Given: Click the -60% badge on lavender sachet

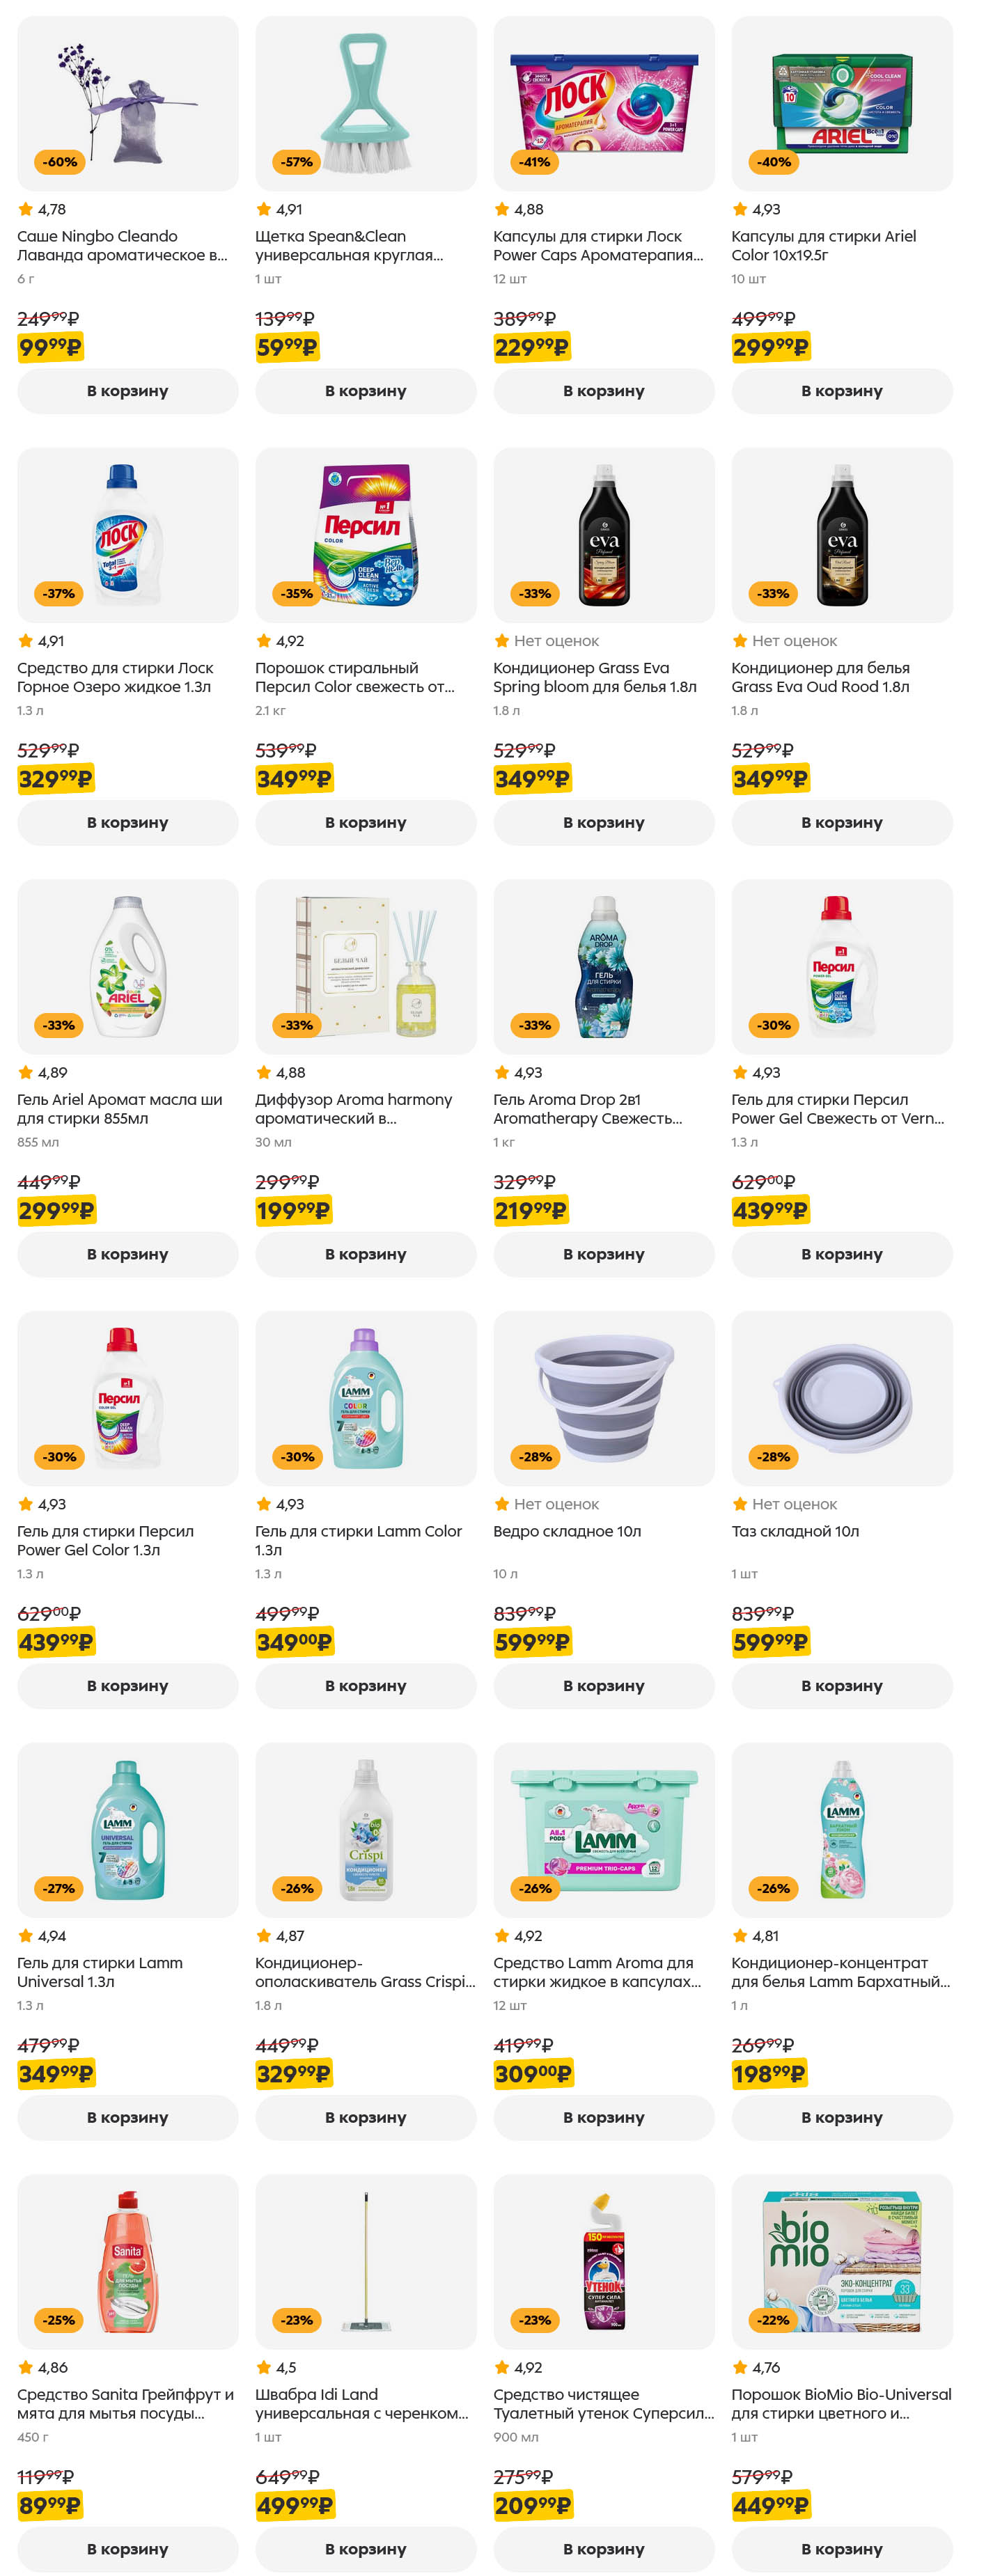Looking at the screenshot, I should tap(59, 162).
